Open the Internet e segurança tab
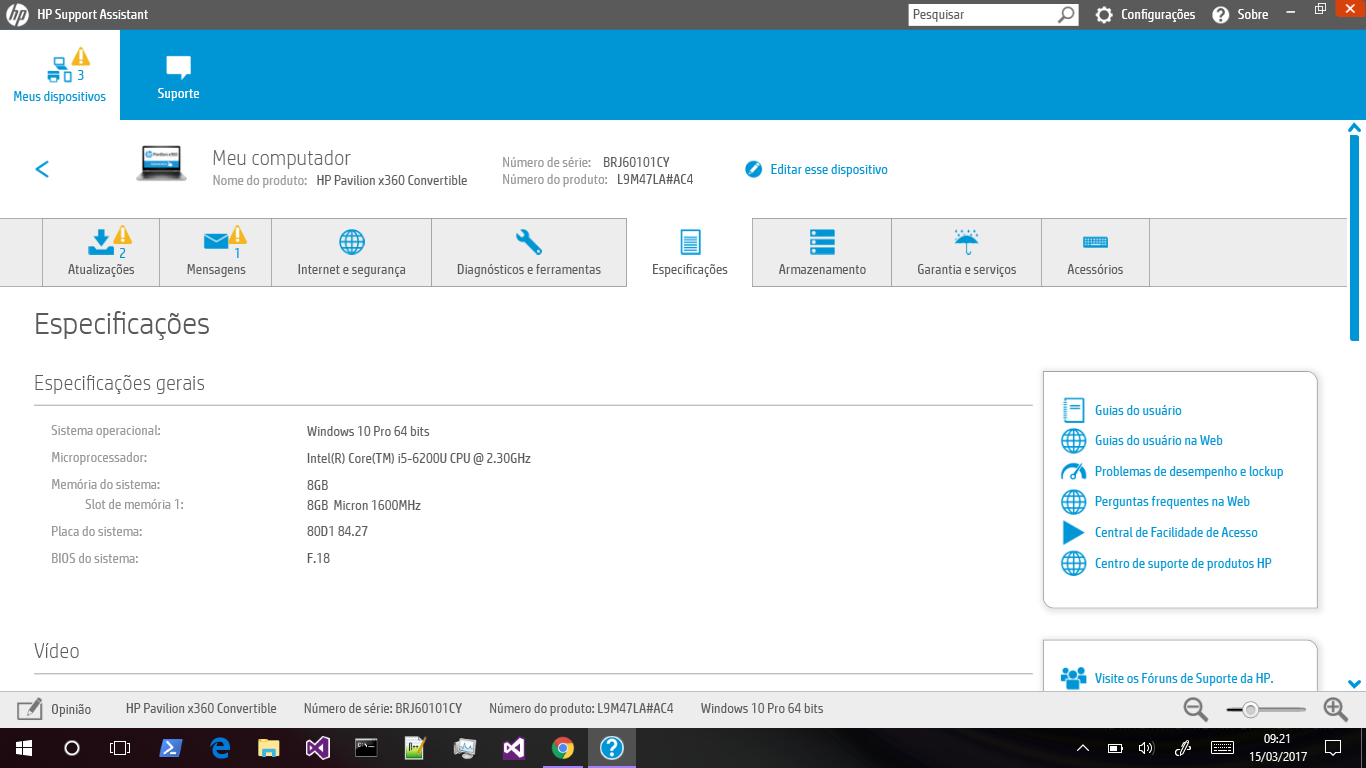The image size is (1366, 768). coord(351,252)
